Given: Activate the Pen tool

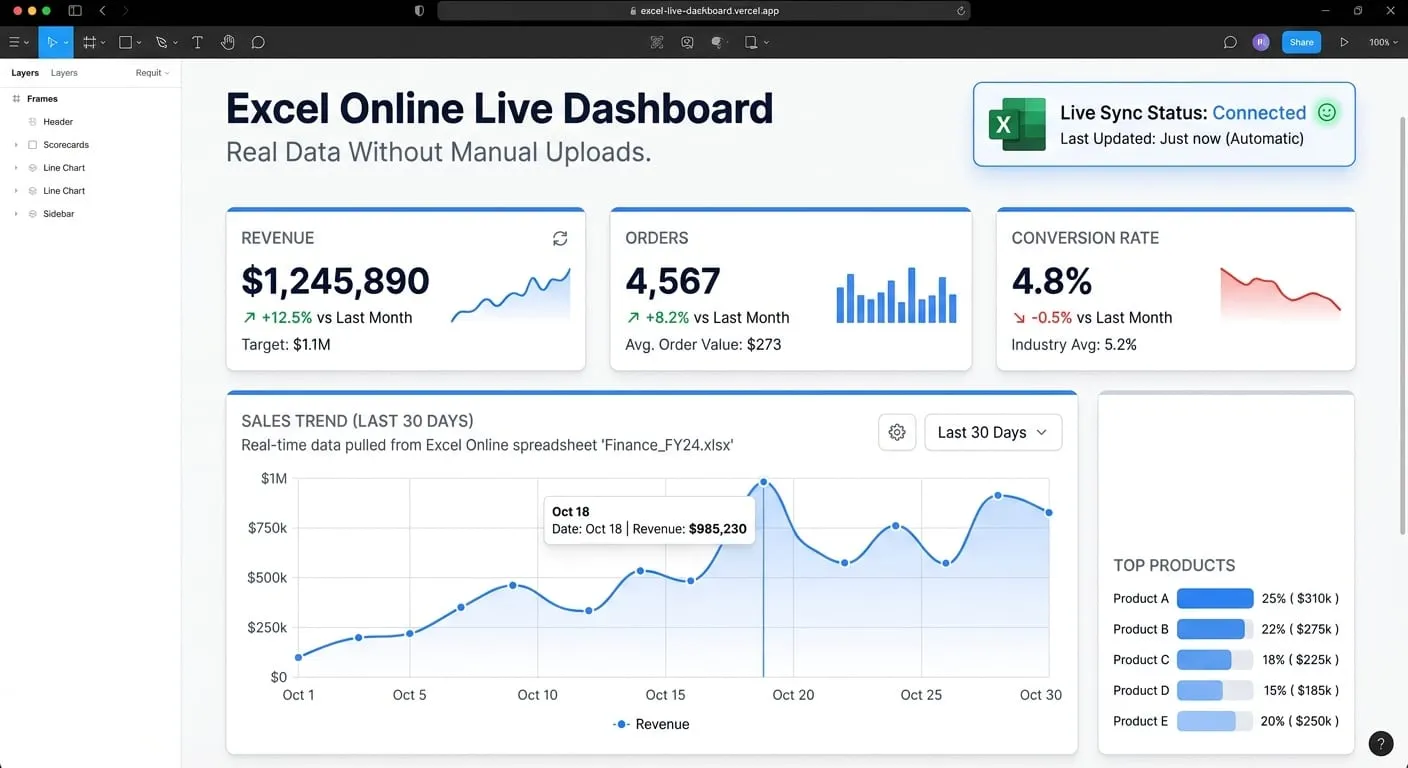Looking at the screenshot, I should point(162,42).
